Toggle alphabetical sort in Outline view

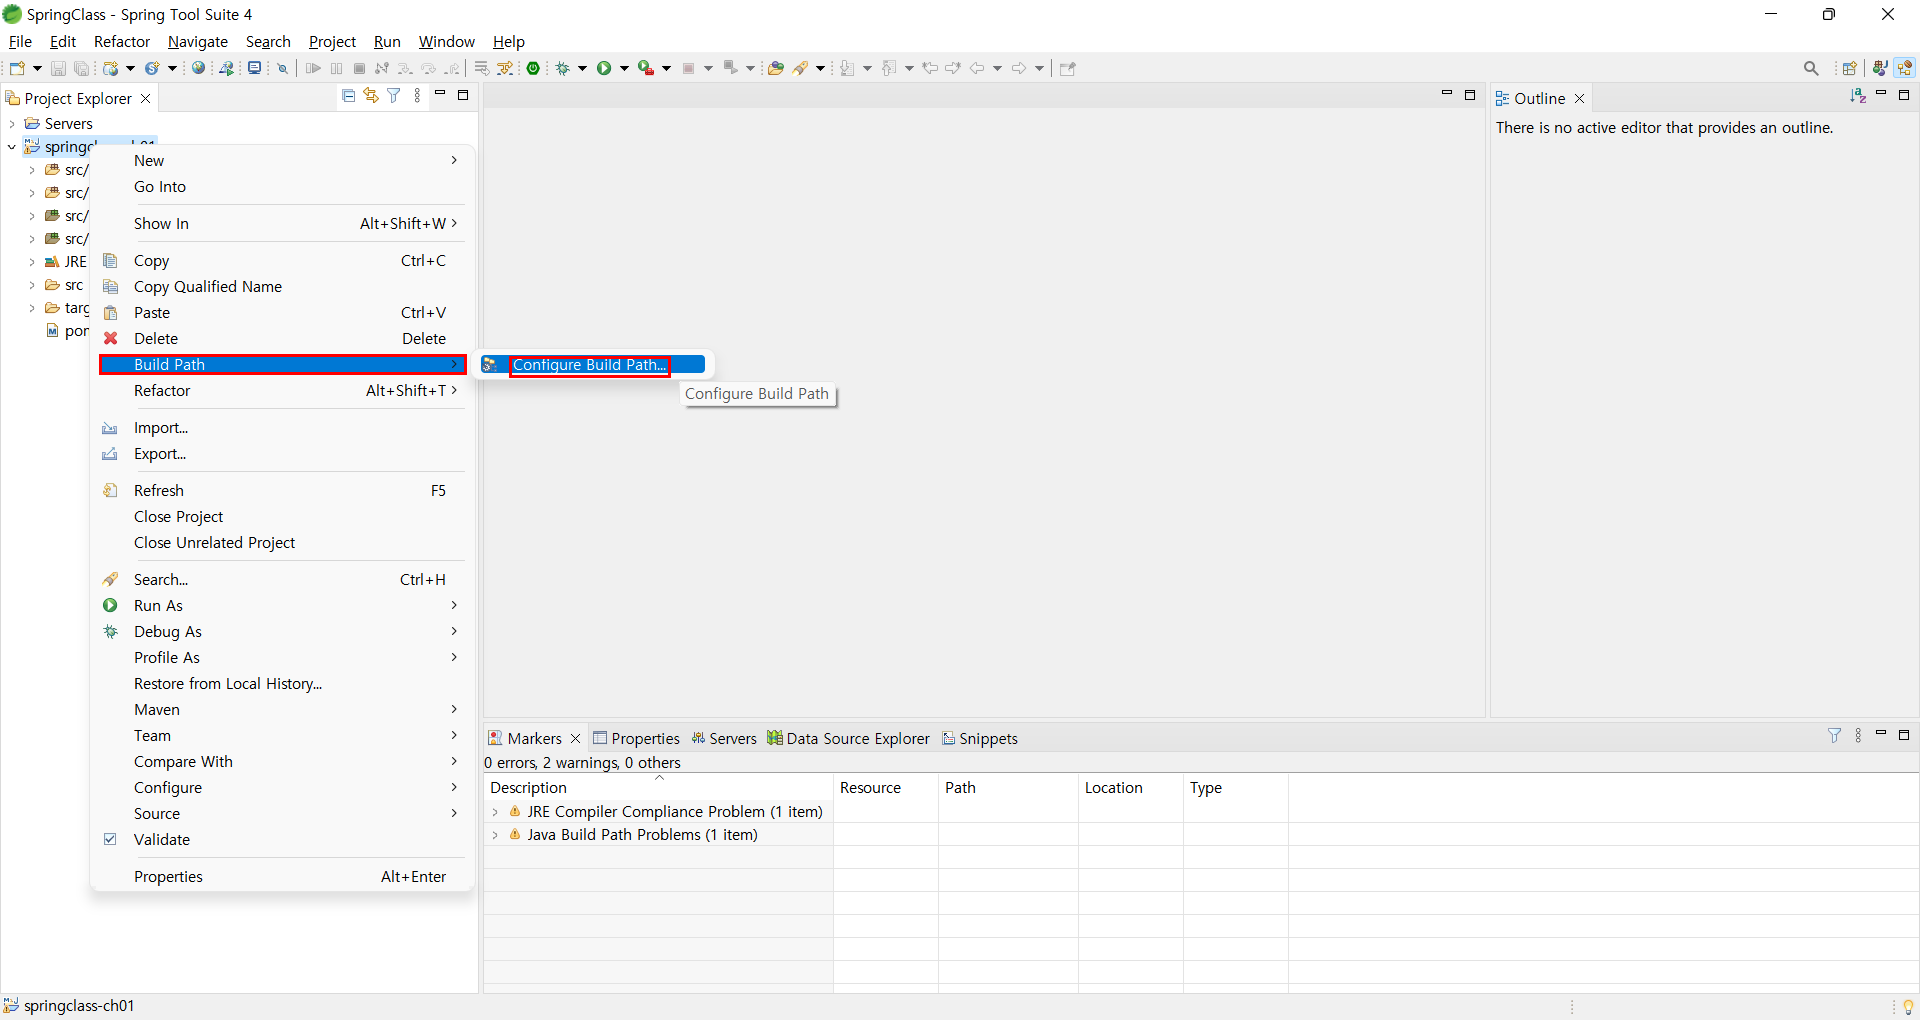pos(1858,95)
